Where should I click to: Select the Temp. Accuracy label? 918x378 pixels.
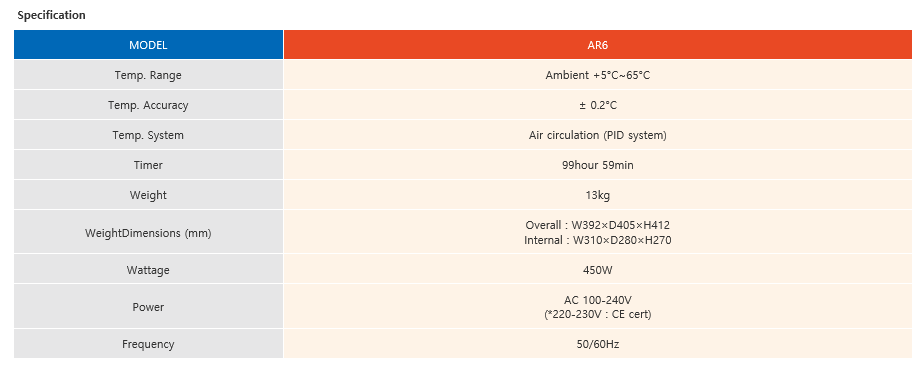148,105
